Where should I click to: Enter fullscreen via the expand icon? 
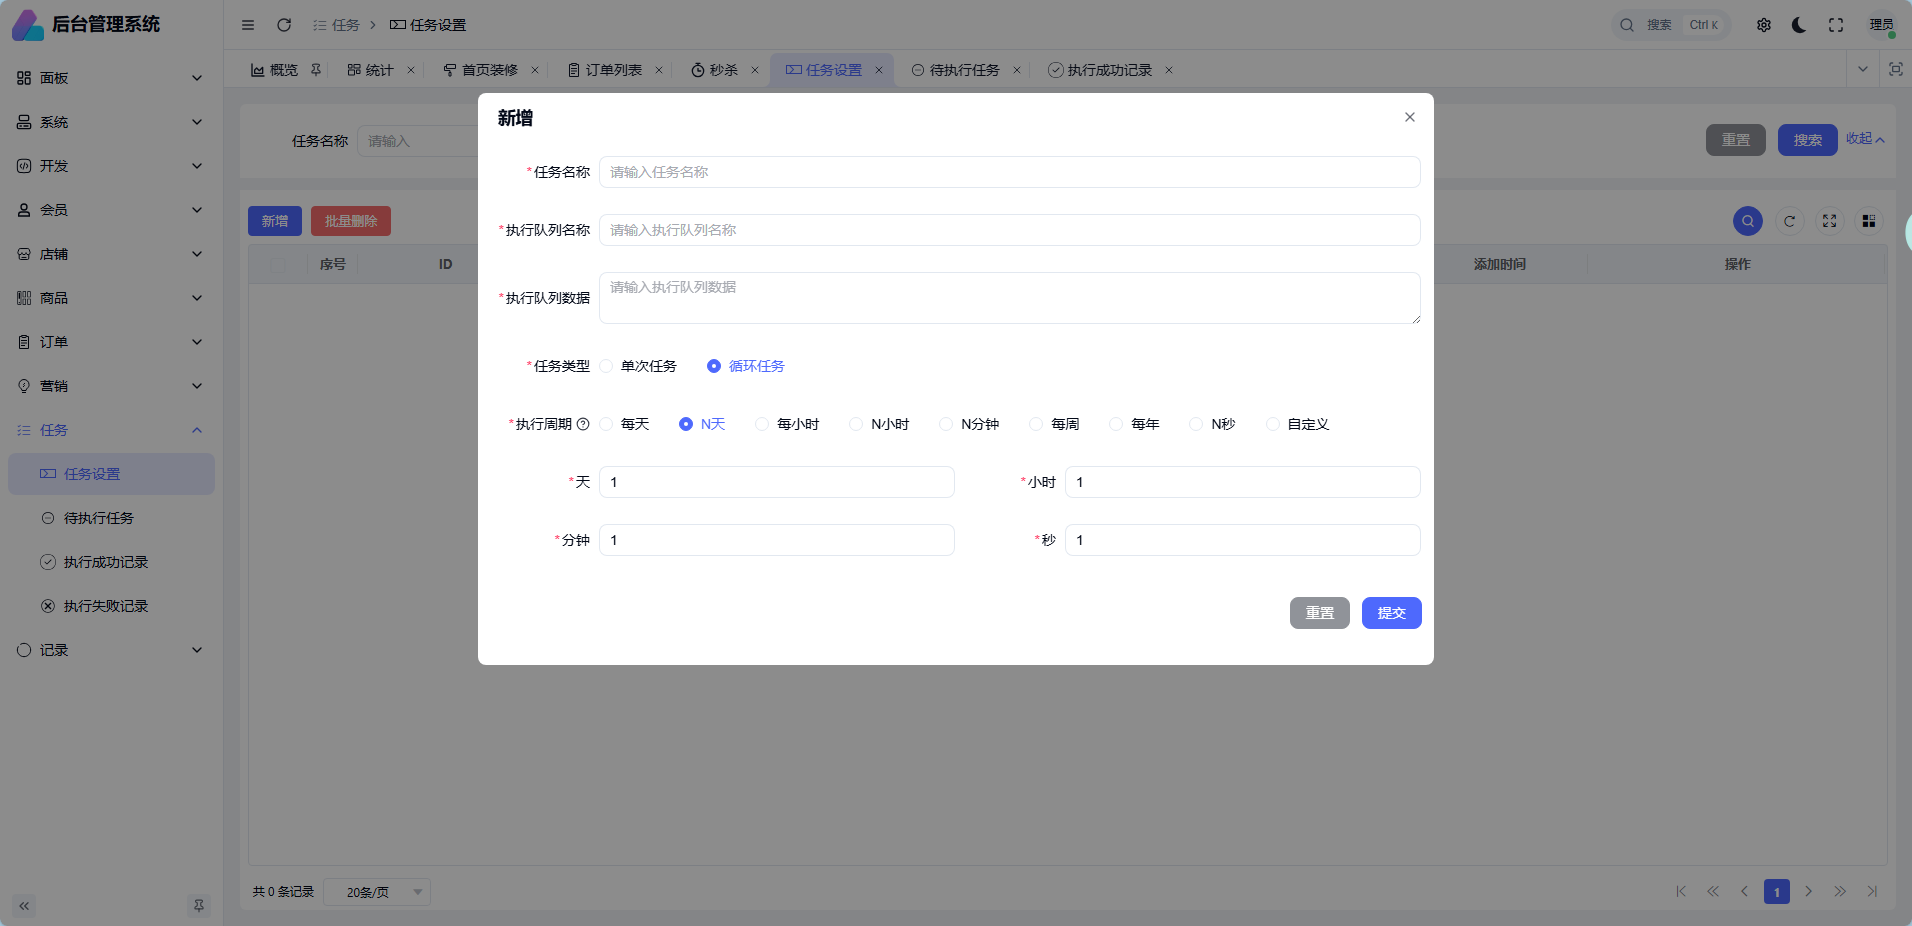pyautogui.click(x=1836, y=24)
